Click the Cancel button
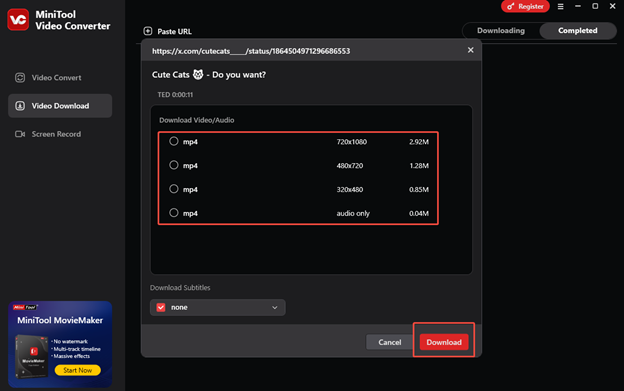This screenshot has height=391, width=624. pos(390,342)
